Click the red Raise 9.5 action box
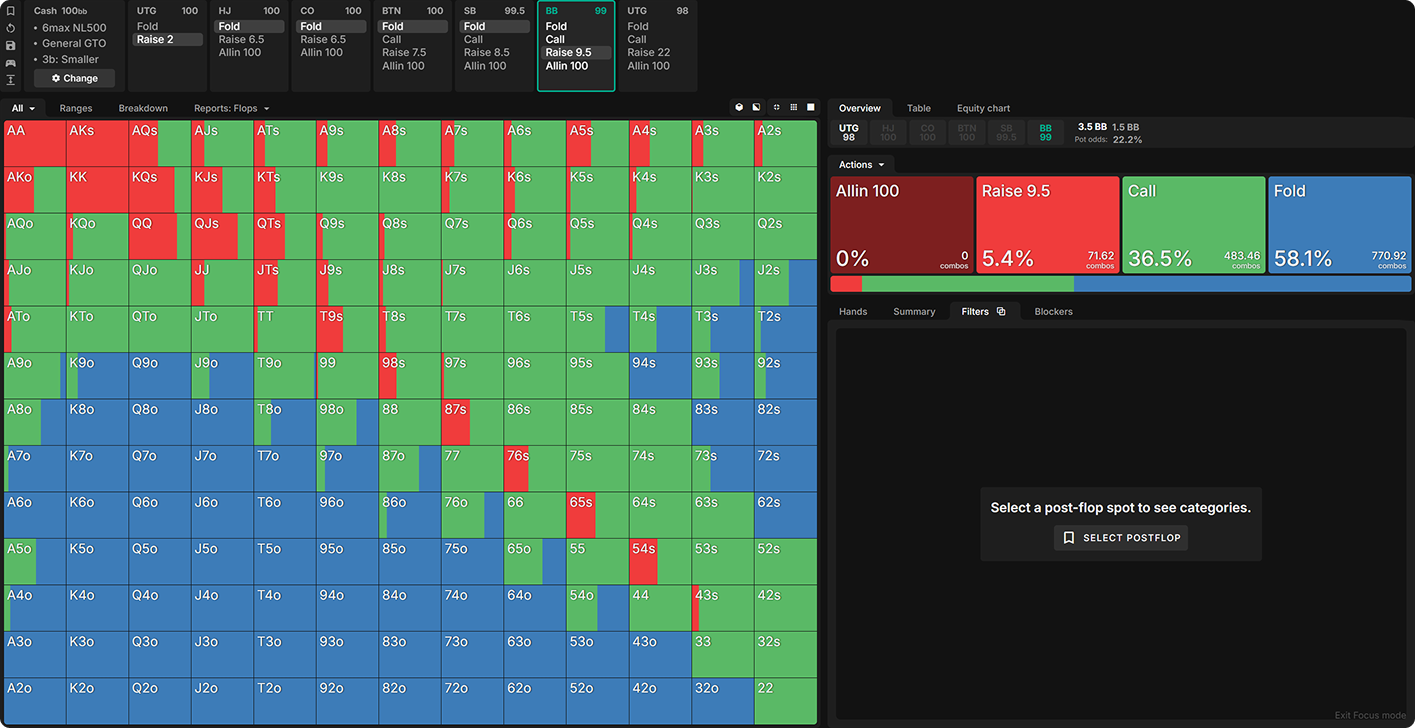The height and width of the screenshot is (728, 1415). click(1046, 225)
